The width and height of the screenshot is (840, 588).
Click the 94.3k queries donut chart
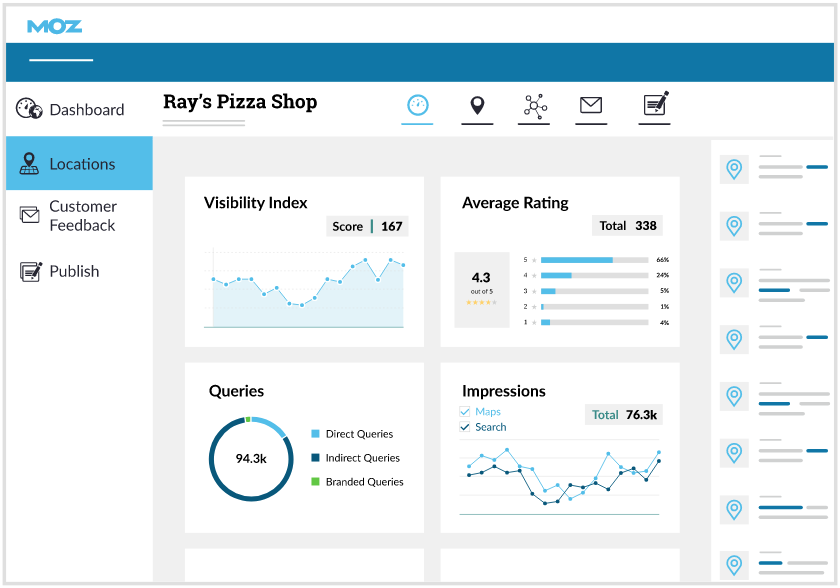click(250, 459)
